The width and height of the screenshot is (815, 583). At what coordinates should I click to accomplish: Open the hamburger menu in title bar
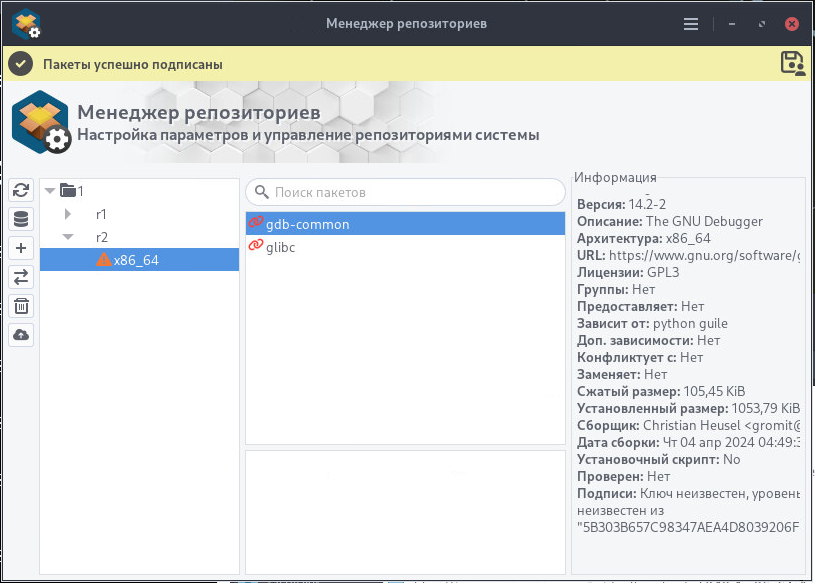pos(691,24)
